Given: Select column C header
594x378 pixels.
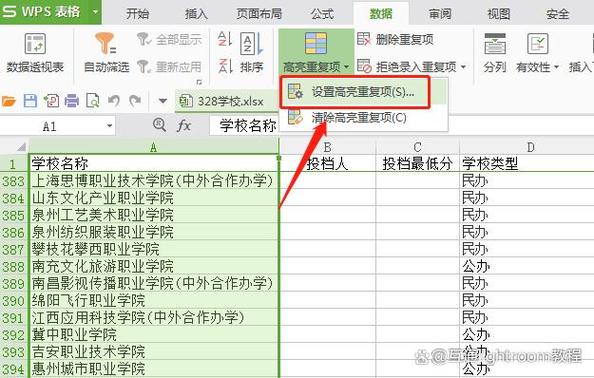Looking at the screenshot, I should pyautogui.click(x=417, y=147).
